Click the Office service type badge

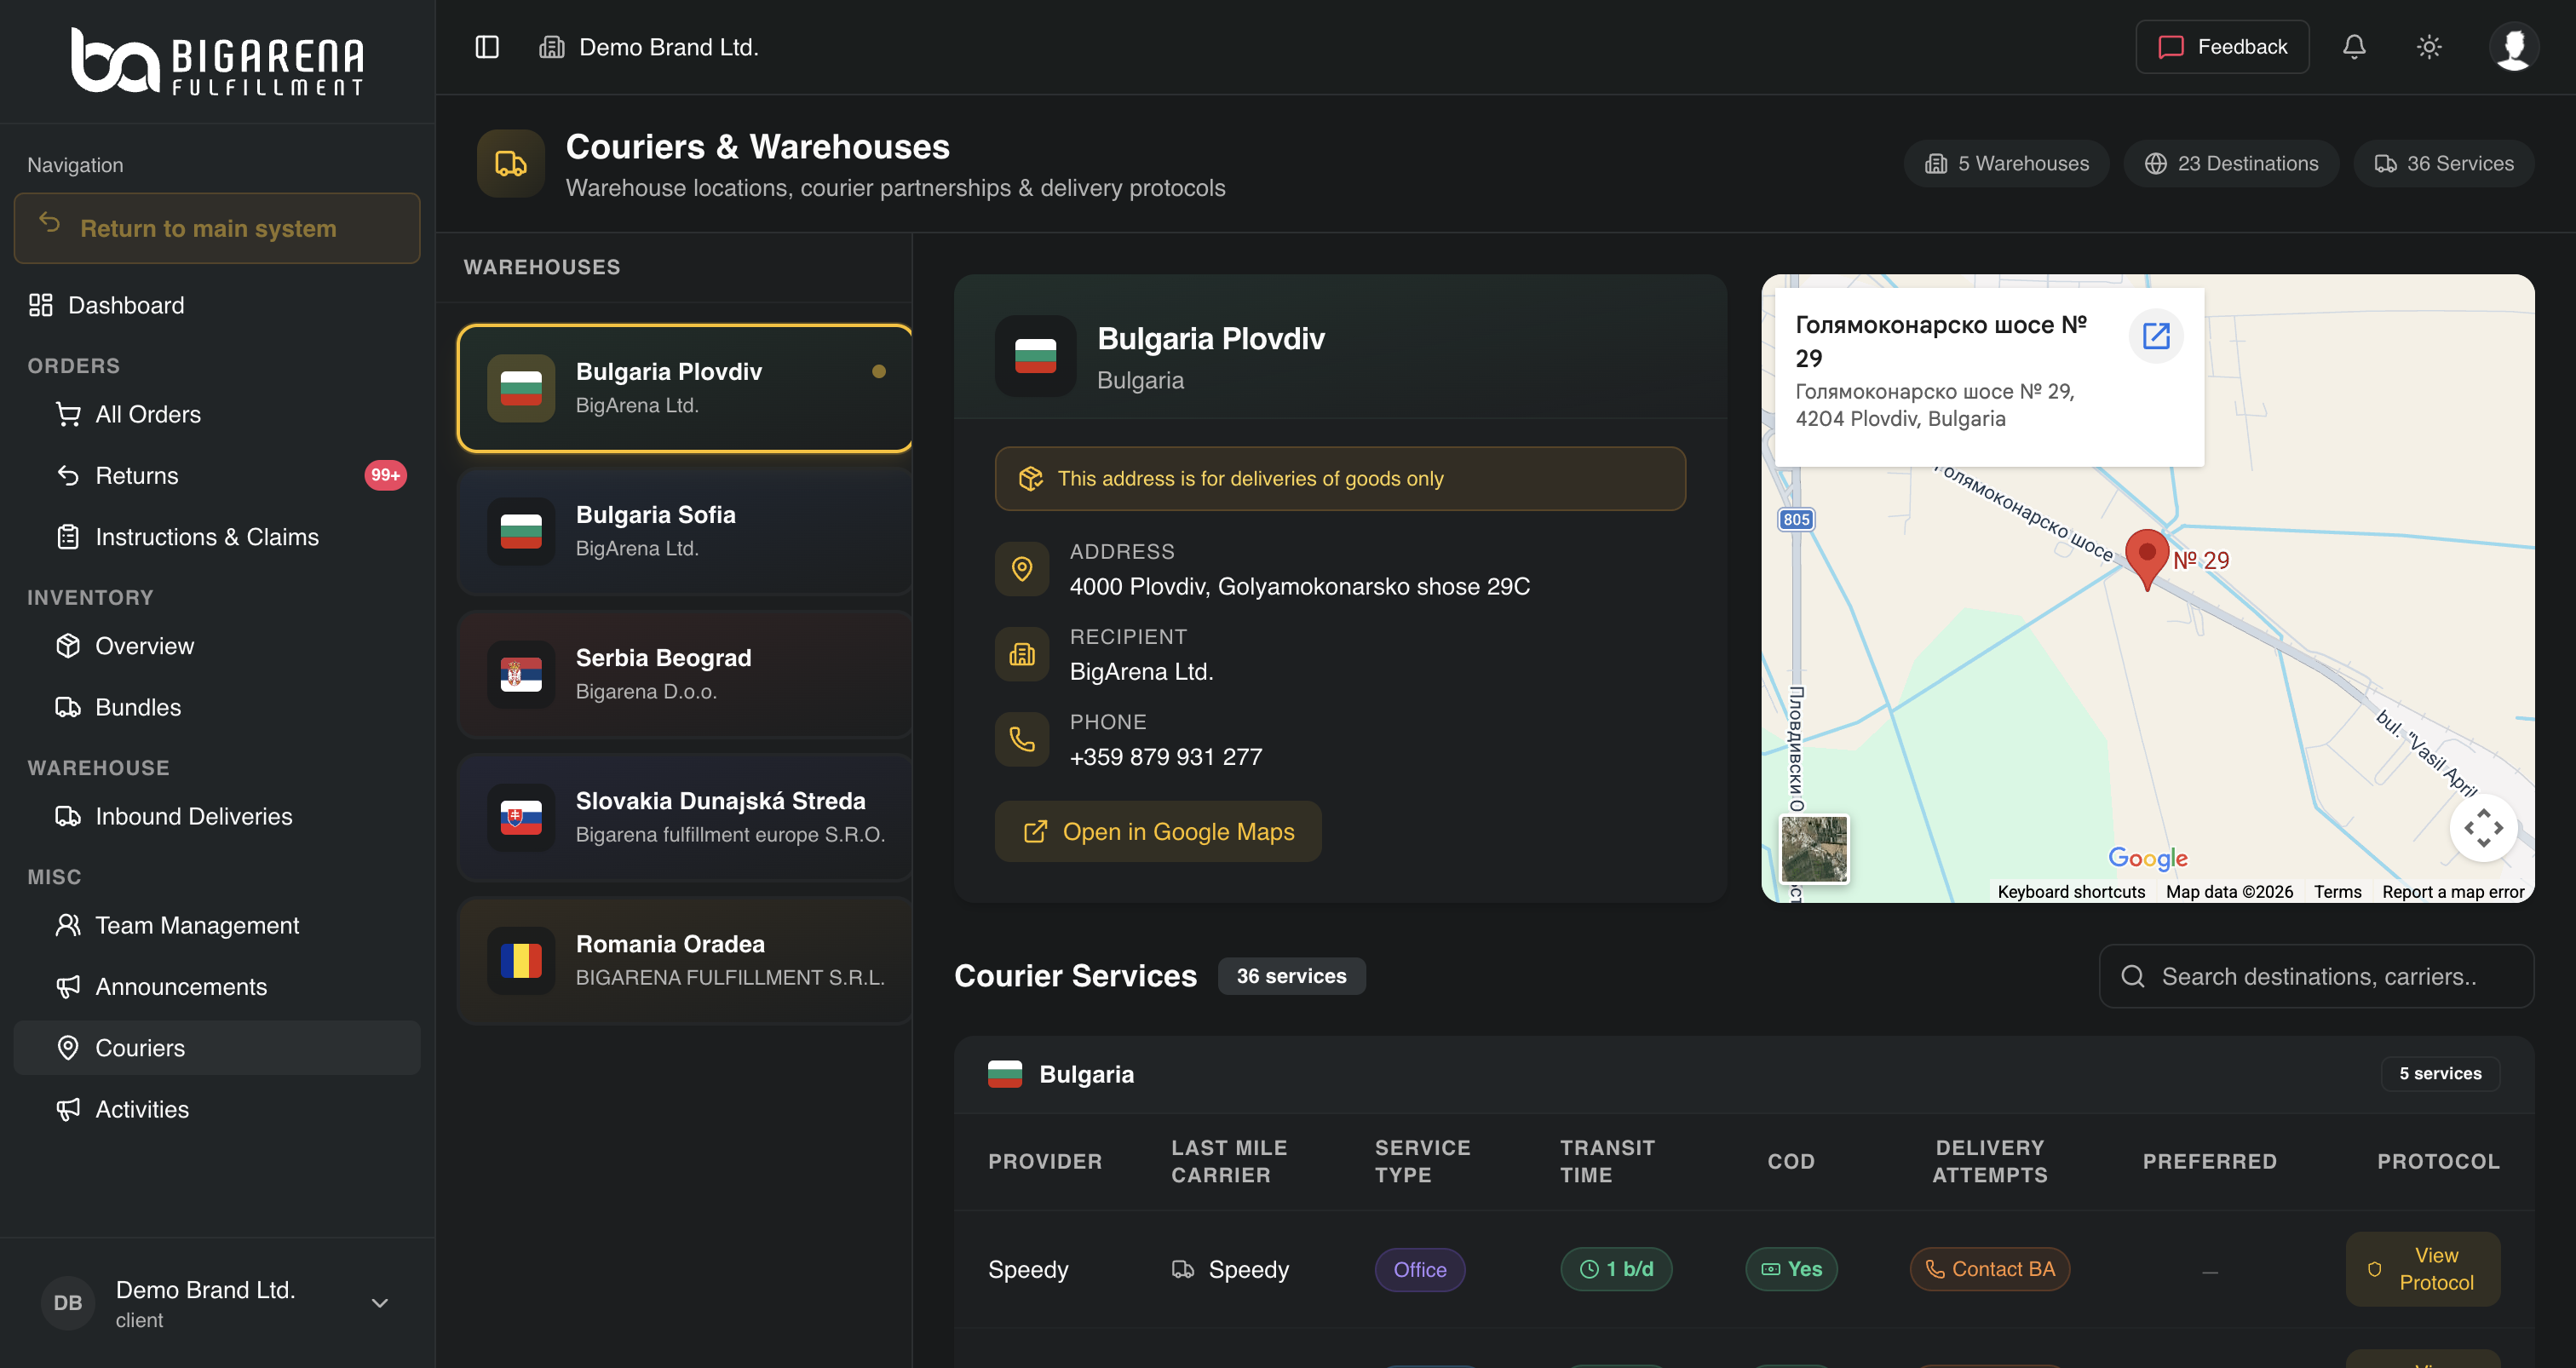coord(1420,1269)
